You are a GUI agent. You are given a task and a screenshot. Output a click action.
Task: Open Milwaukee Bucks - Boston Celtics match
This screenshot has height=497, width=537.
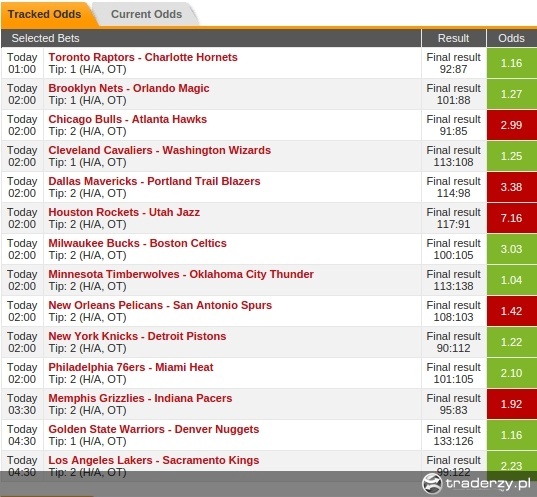(x=137, y=243)
